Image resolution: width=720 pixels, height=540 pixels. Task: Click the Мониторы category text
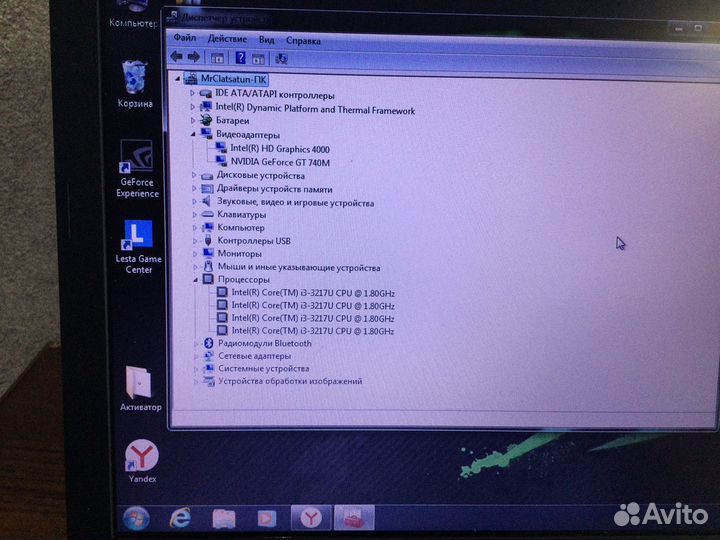pos(239,253)
